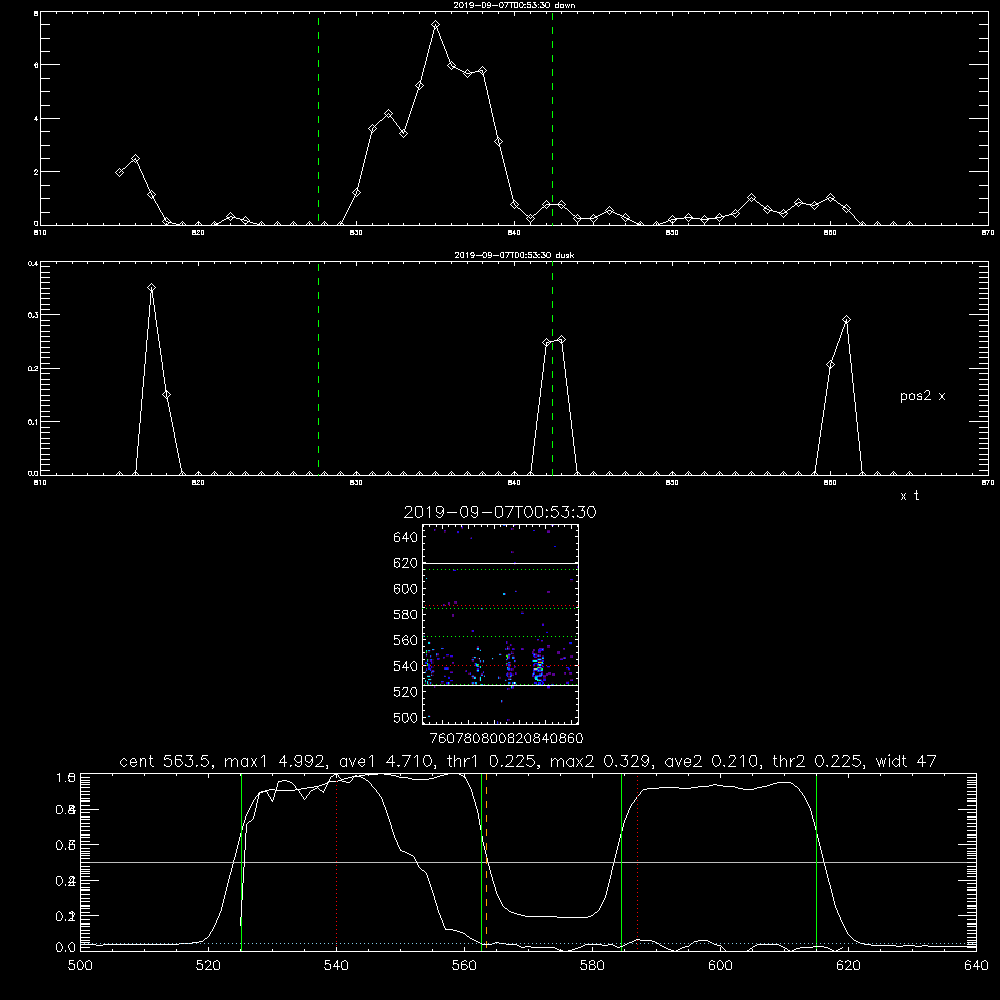
Task: Click the rightmost peak marker in the dusk plot
Action: pos(846,320)
